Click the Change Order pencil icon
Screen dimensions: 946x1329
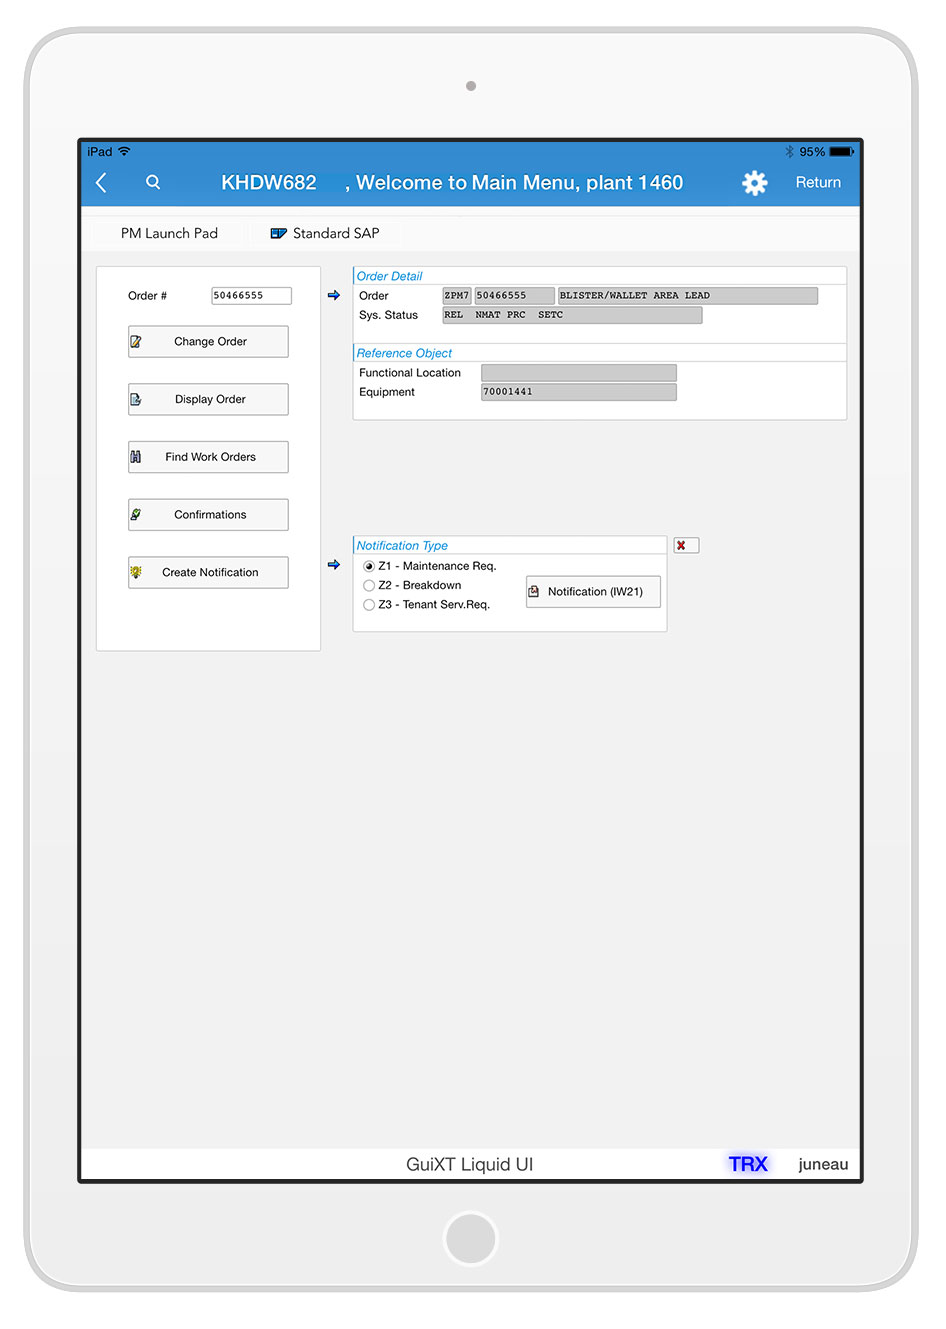click(136, 342)
